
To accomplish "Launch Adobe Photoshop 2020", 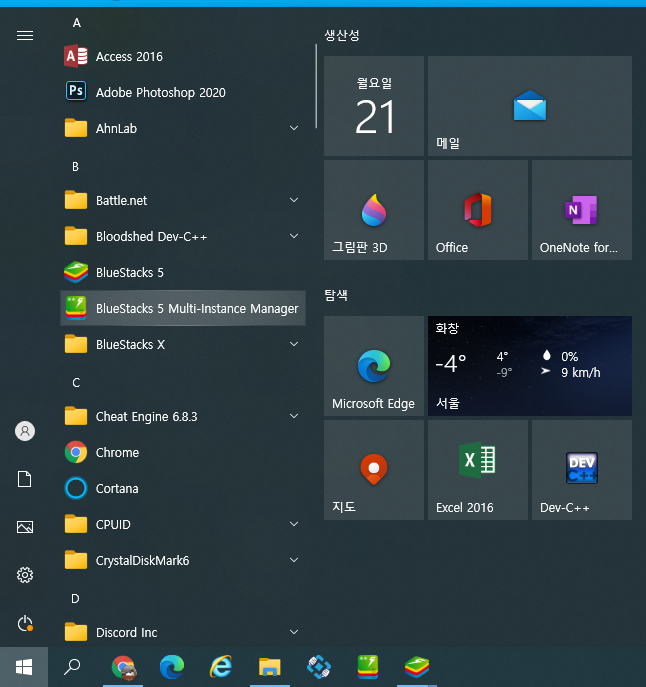I will [x=183, y=92].
